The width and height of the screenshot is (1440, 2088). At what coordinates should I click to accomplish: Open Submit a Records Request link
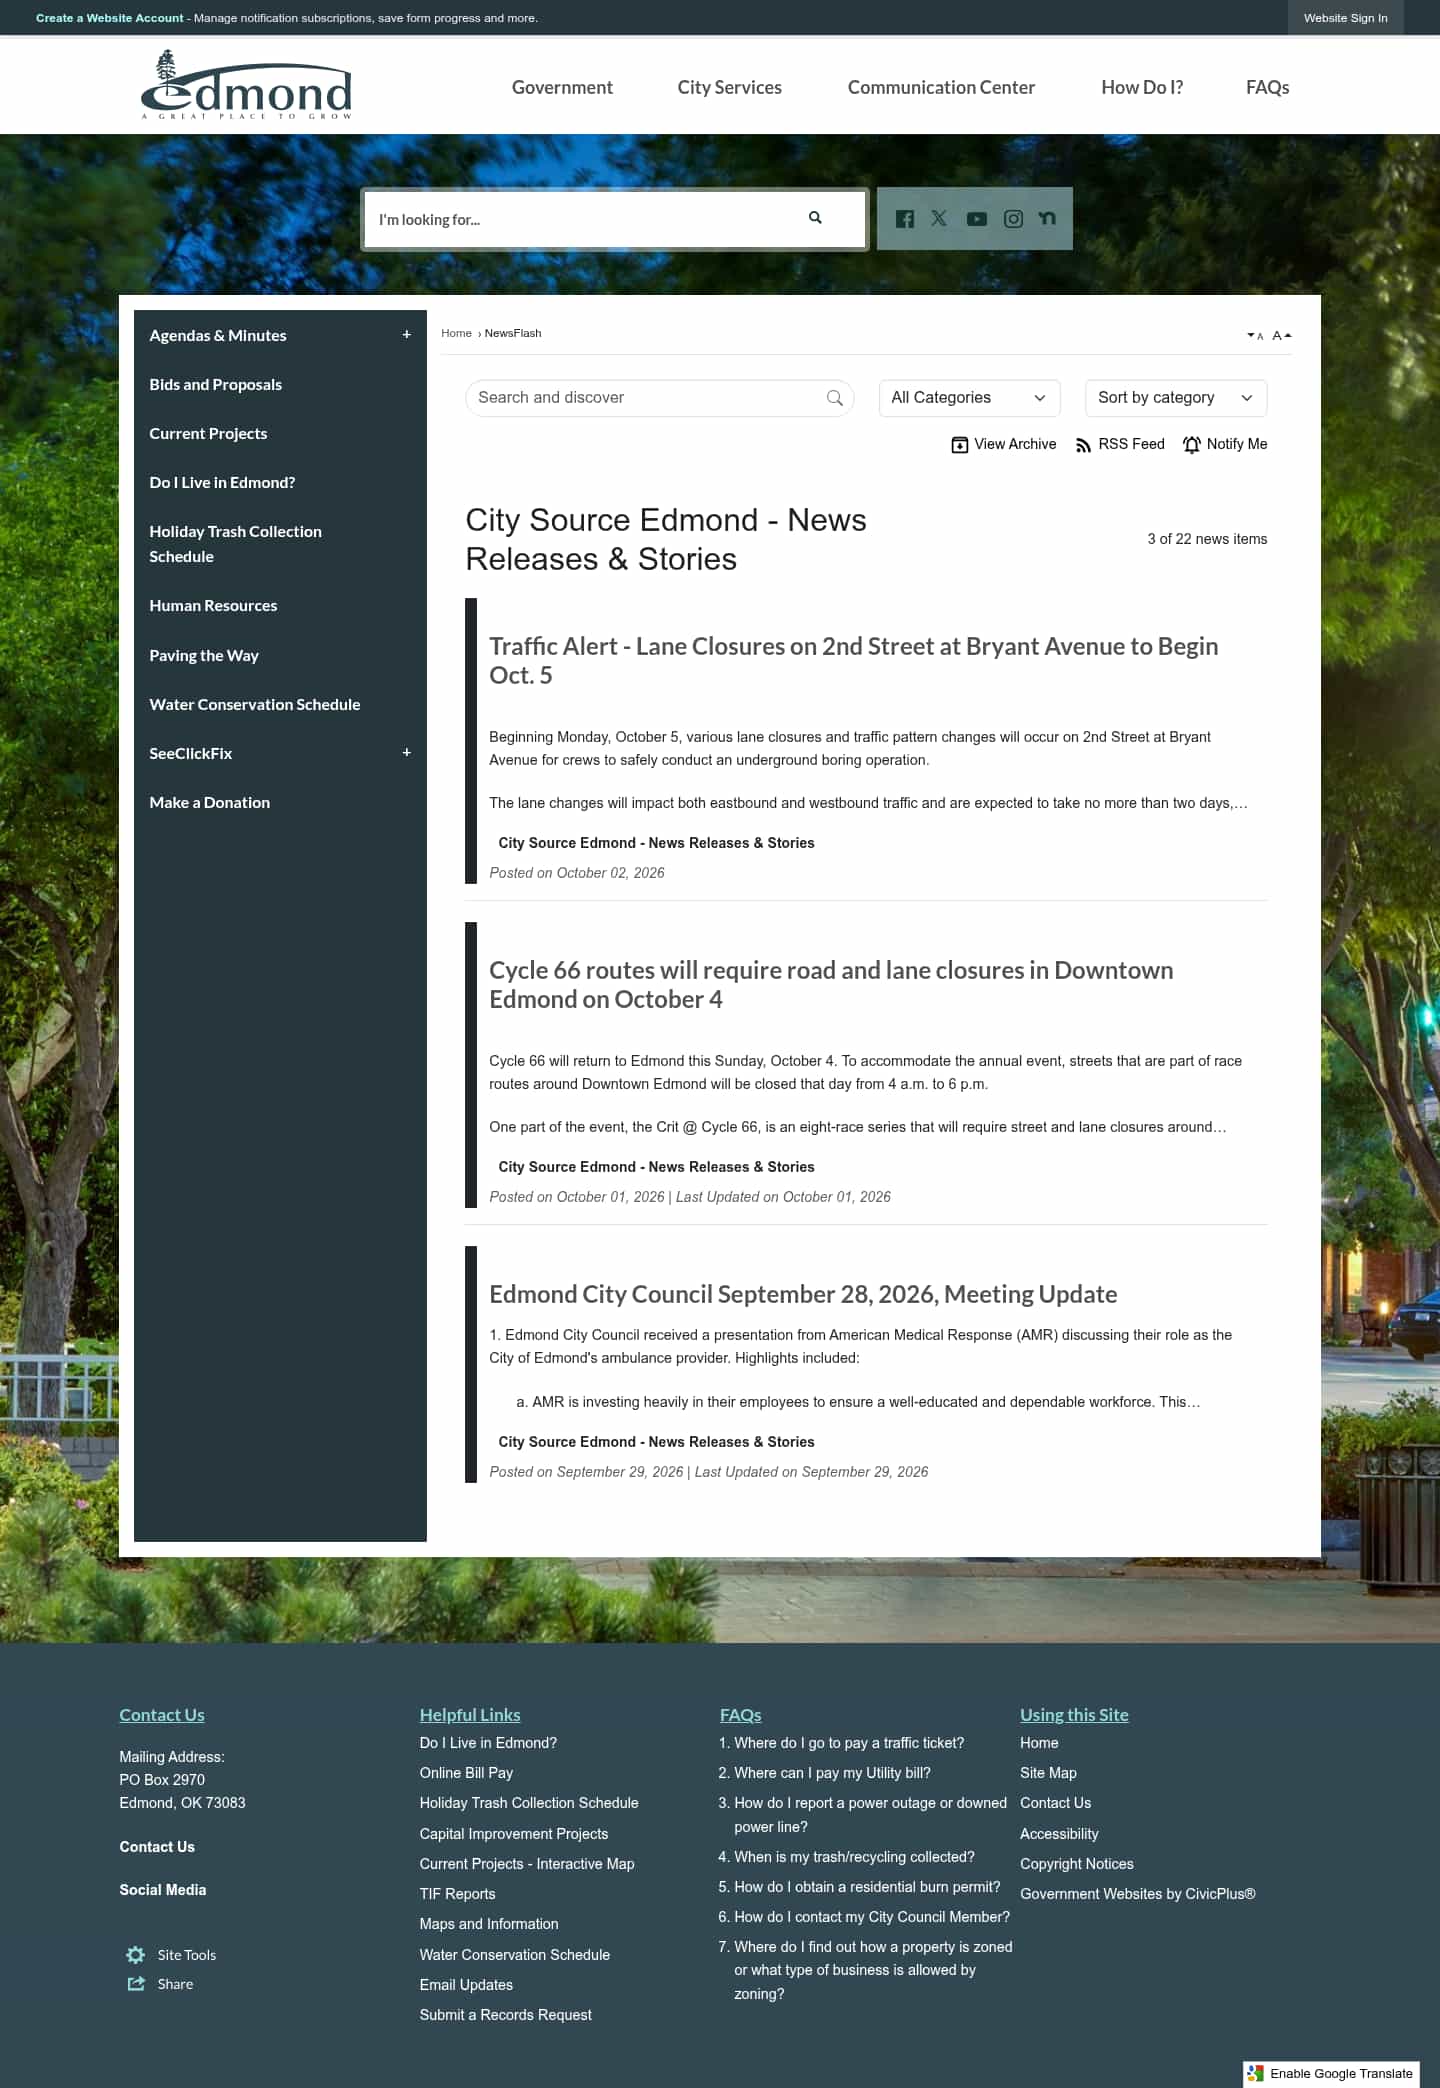506,2014
